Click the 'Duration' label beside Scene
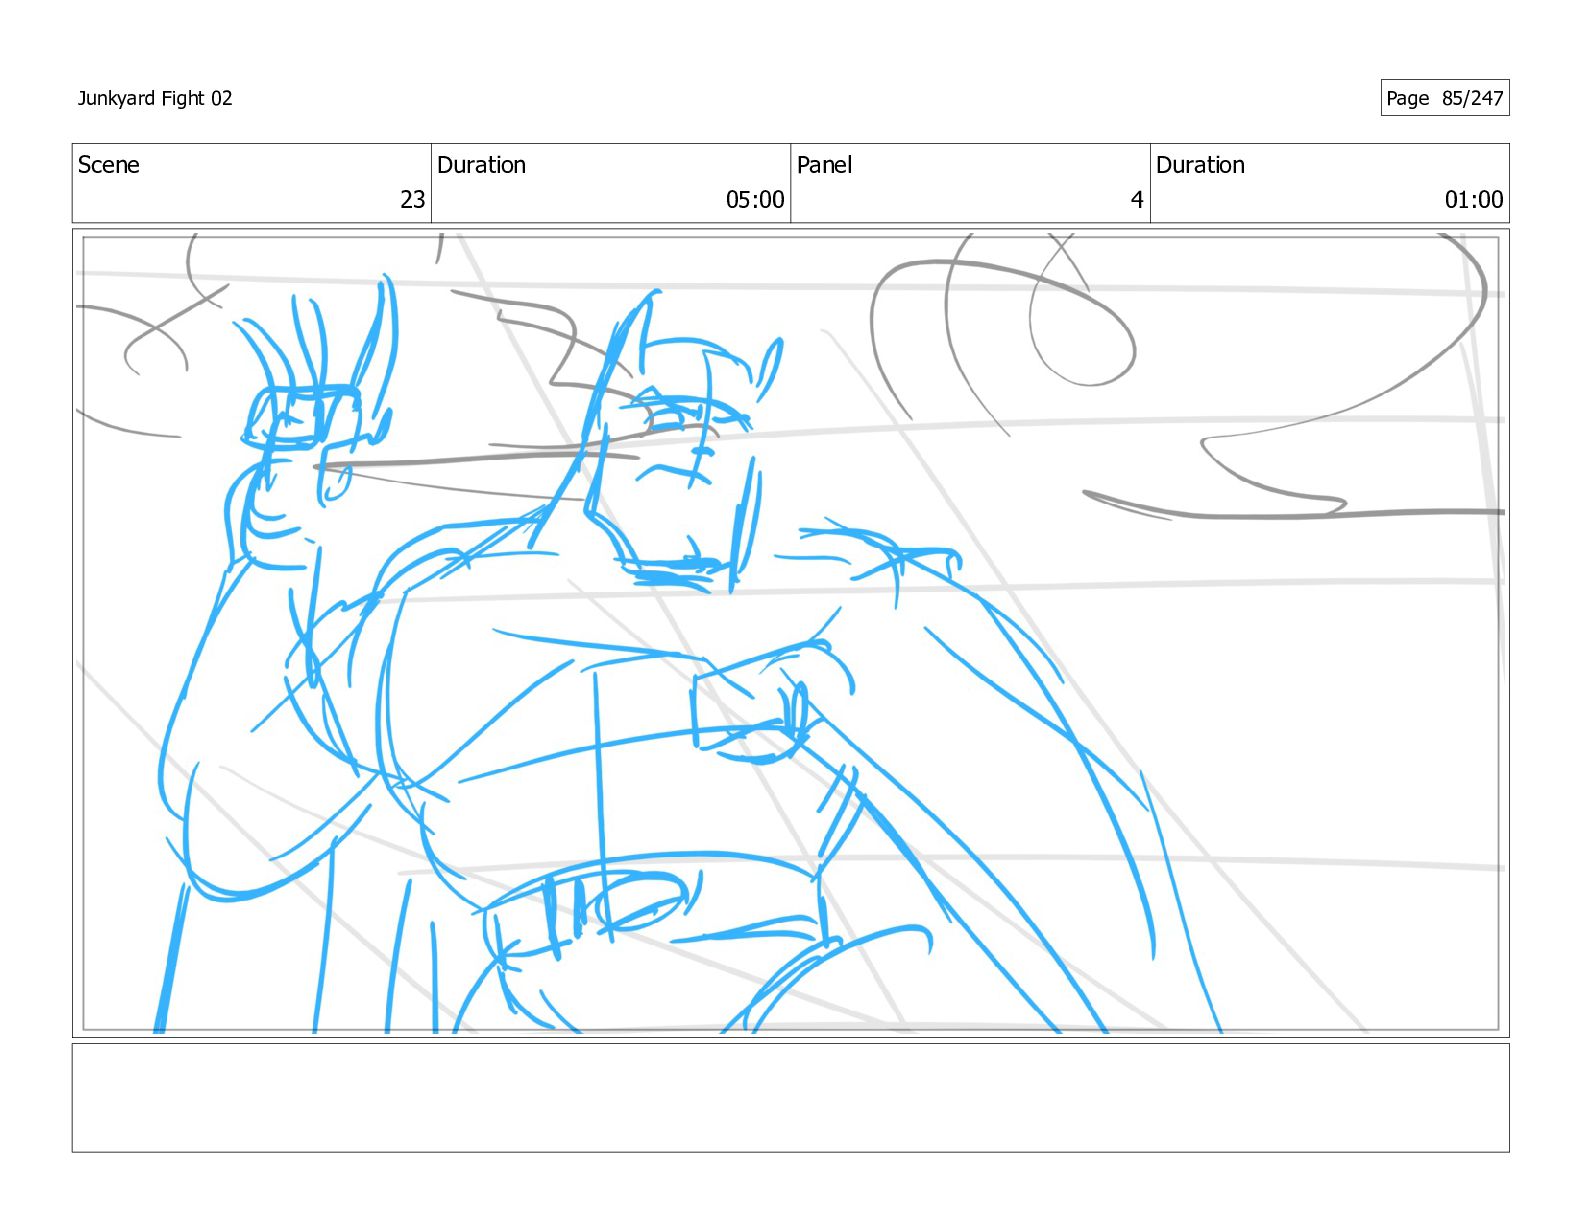This screenshot has width=1584, height=1224. click(x=481, y=165)
